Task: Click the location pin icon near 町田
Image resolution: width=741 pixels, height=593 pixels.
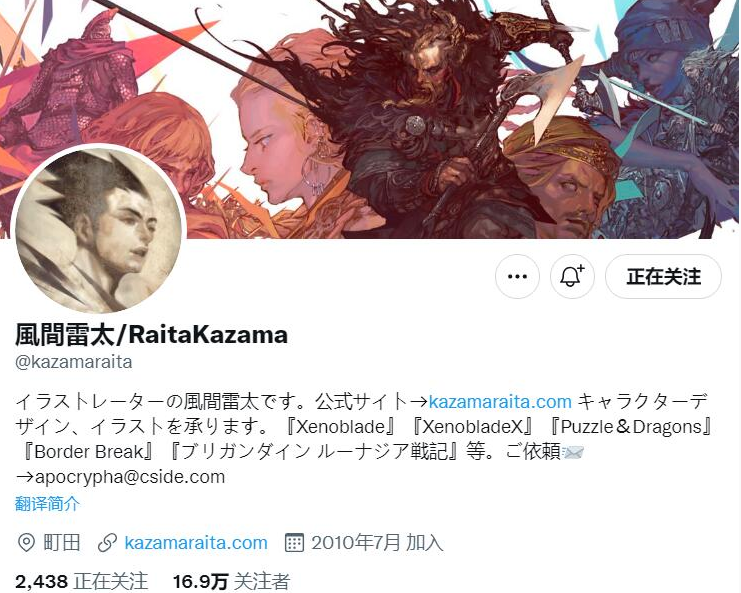Action: tap(26, 543)
